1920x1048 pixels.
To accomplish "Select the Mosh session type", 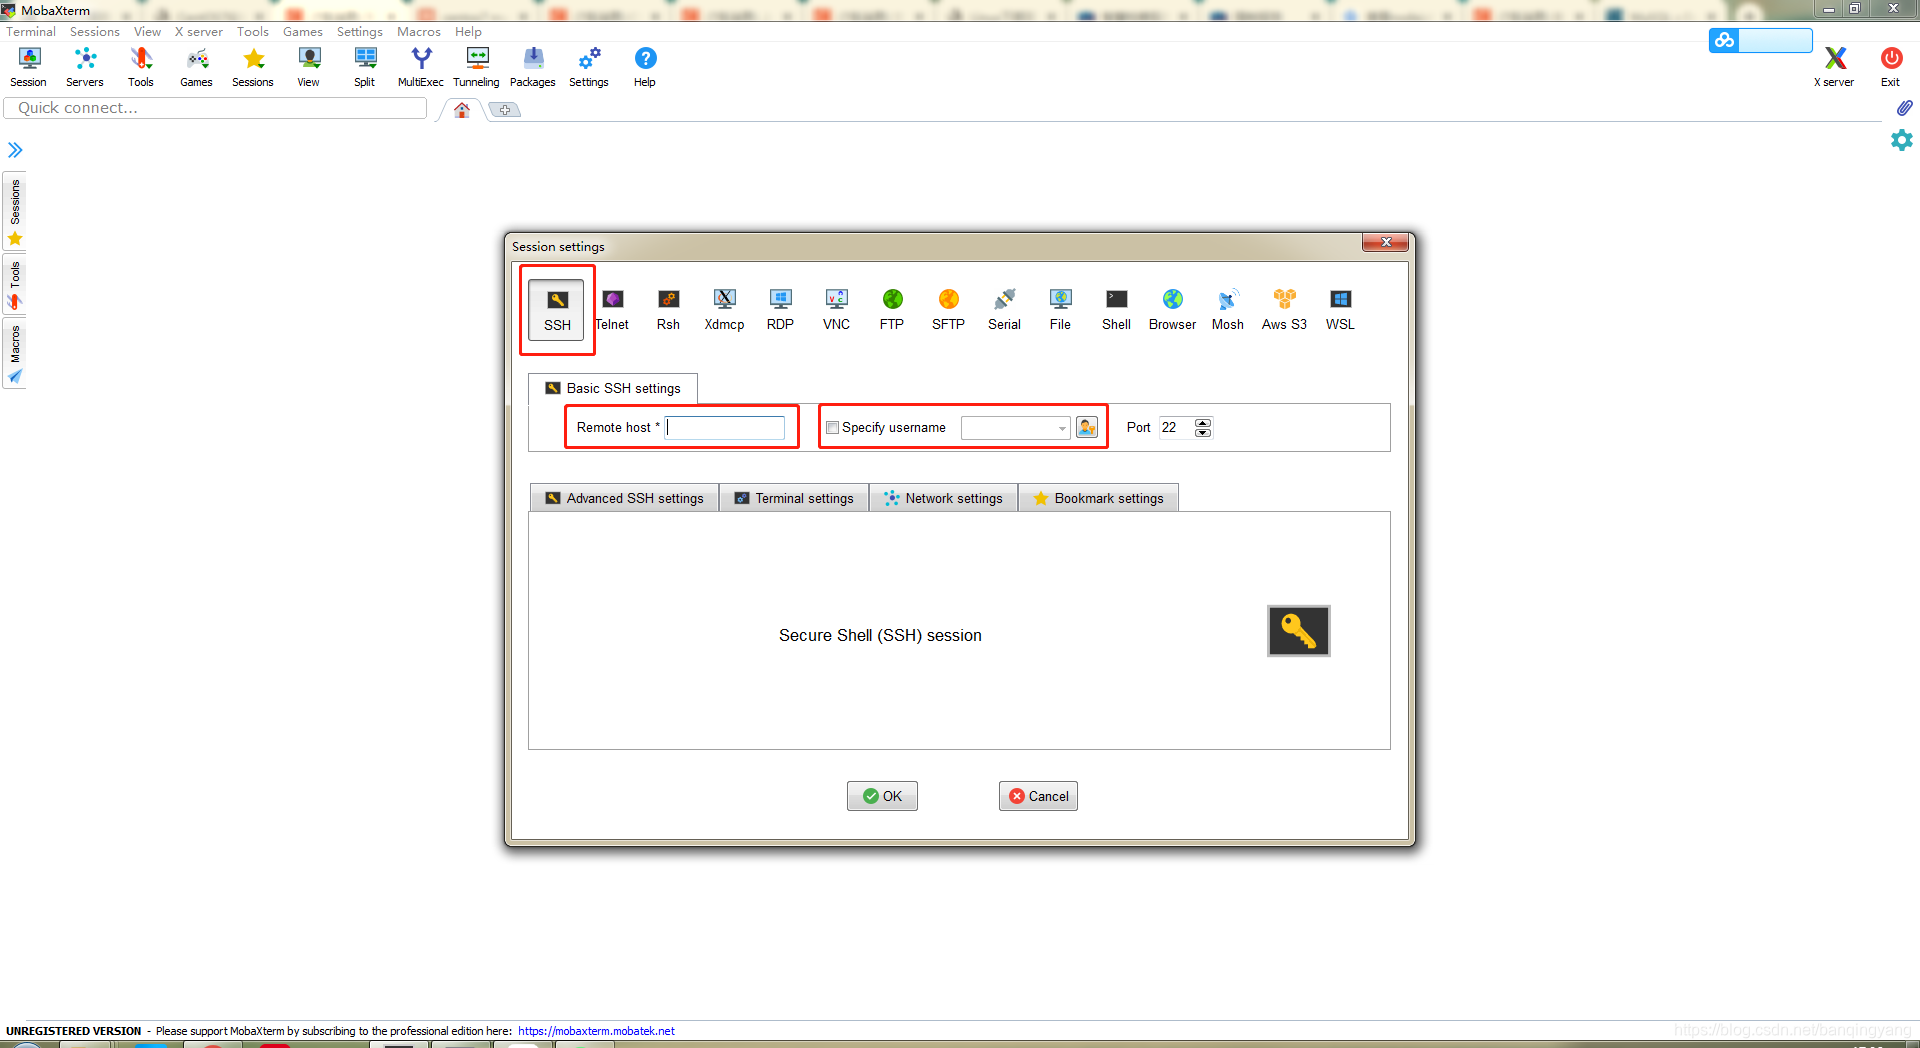I will click(1228, 310).
